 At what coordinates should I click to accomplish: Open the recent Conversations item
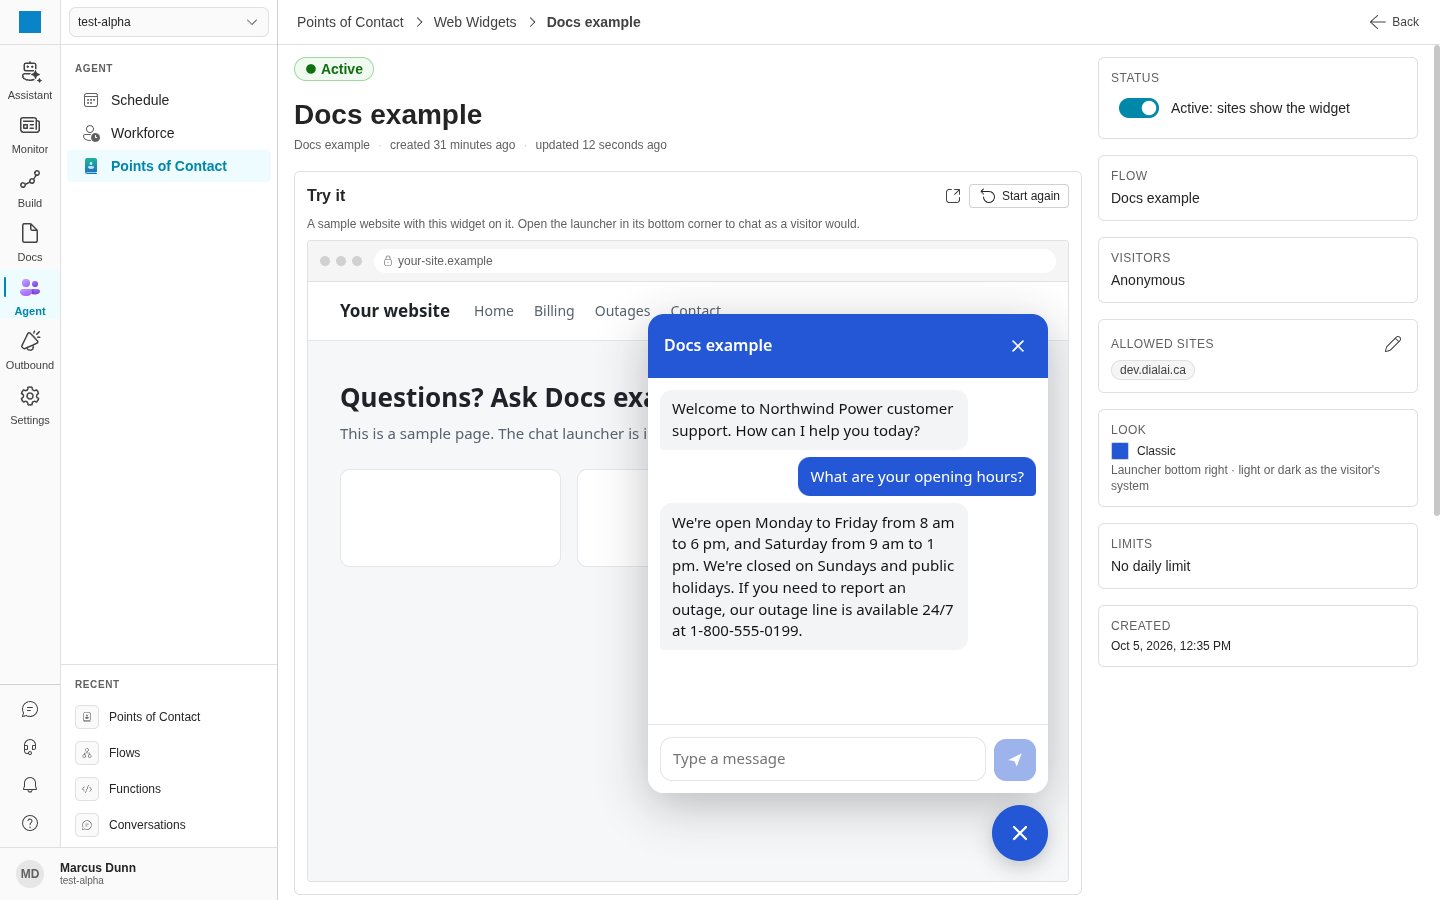(169, 825)
